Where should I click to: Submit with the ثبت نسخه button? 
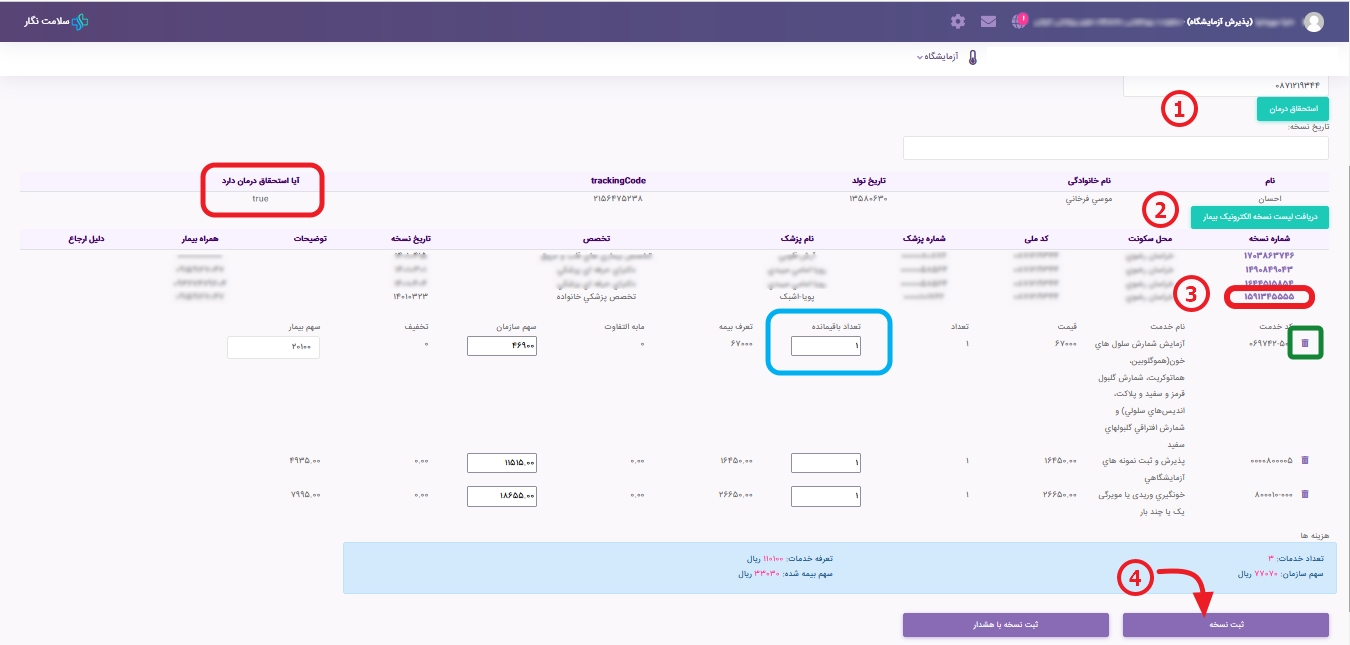(x=1225, y=625)
